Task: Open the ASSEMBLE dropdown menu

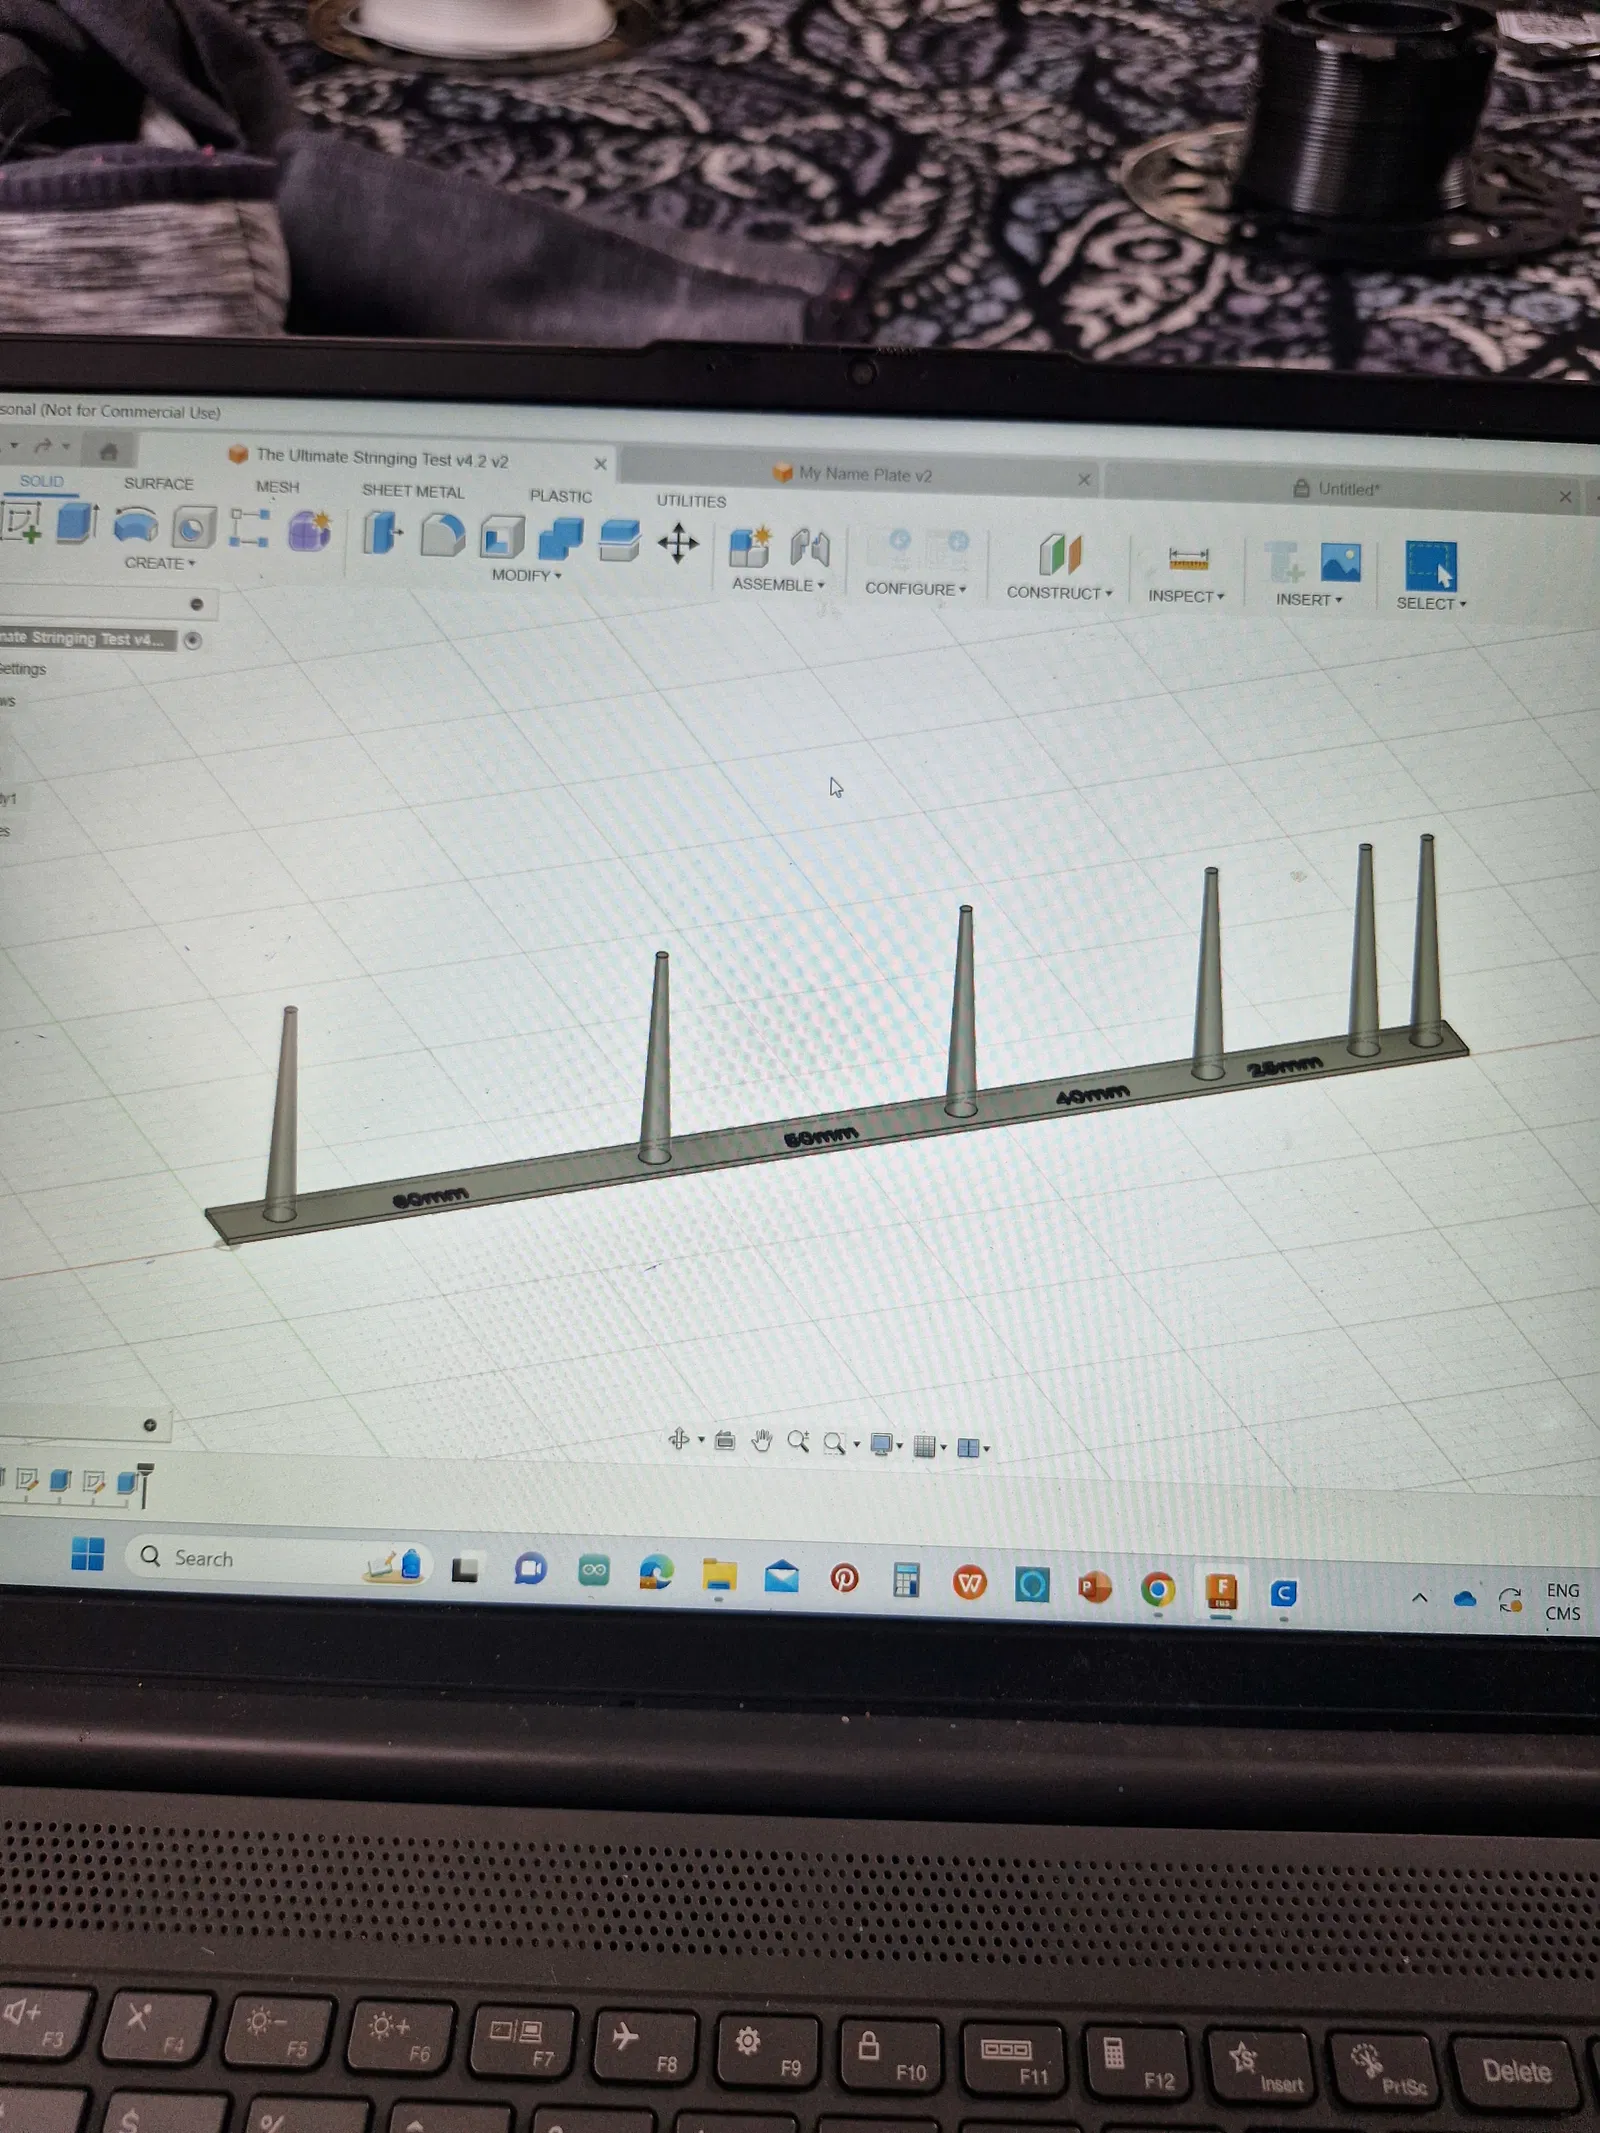Action: (x=778, y=584)
